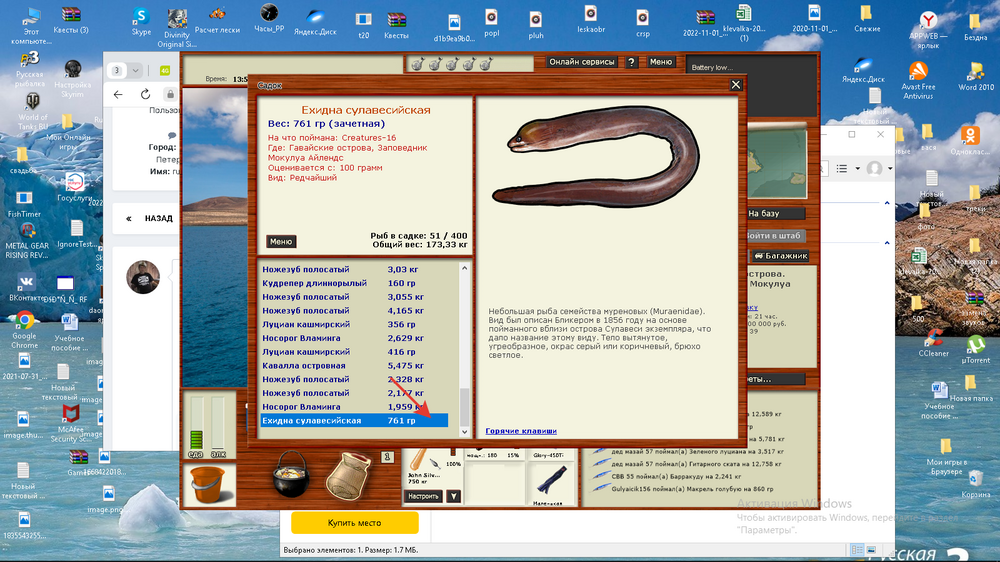Click the user avatar icon in the right window
The height and width of the screenshot is (562, 1000).
tap(874, 168)
